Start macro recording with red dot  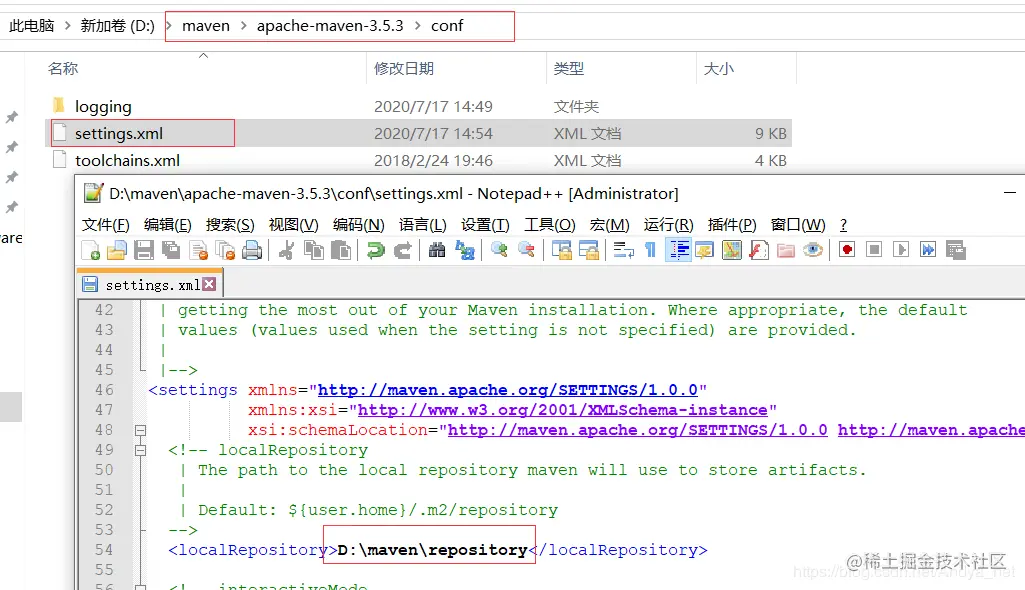(847, 250)
